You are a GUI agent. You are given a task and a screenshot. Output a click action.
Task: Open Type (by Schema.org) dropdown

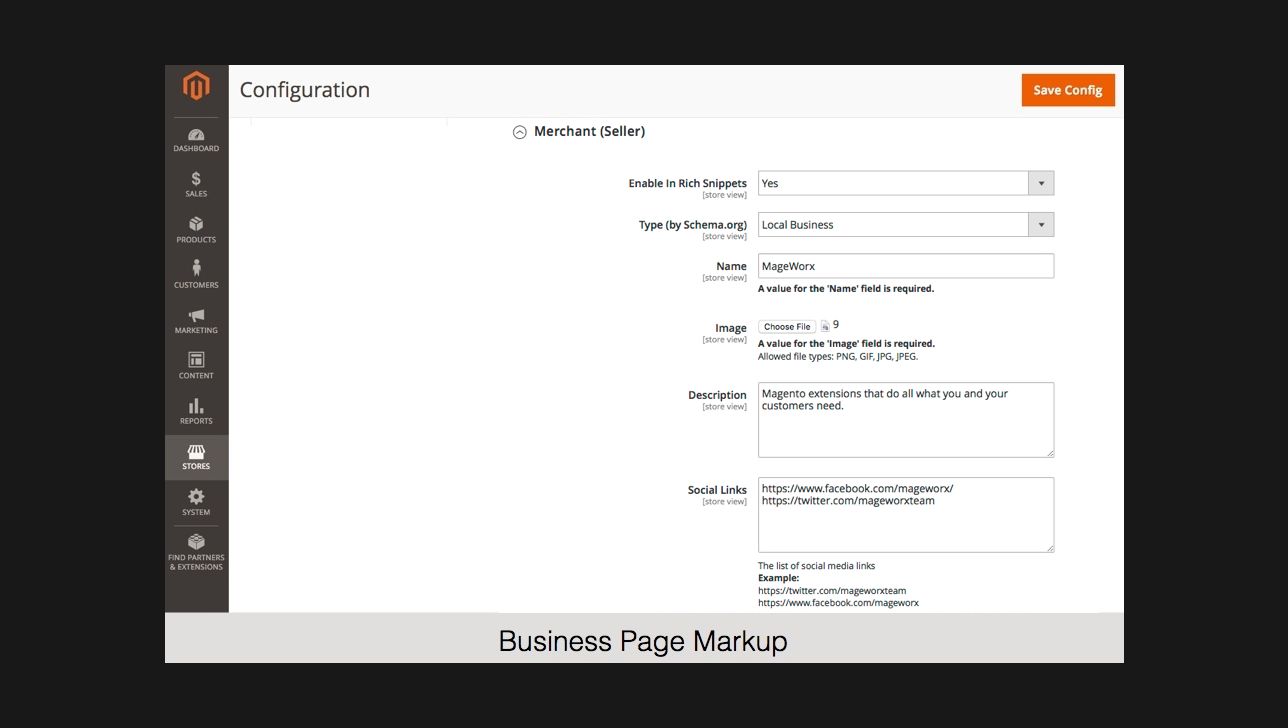(905, 225)
